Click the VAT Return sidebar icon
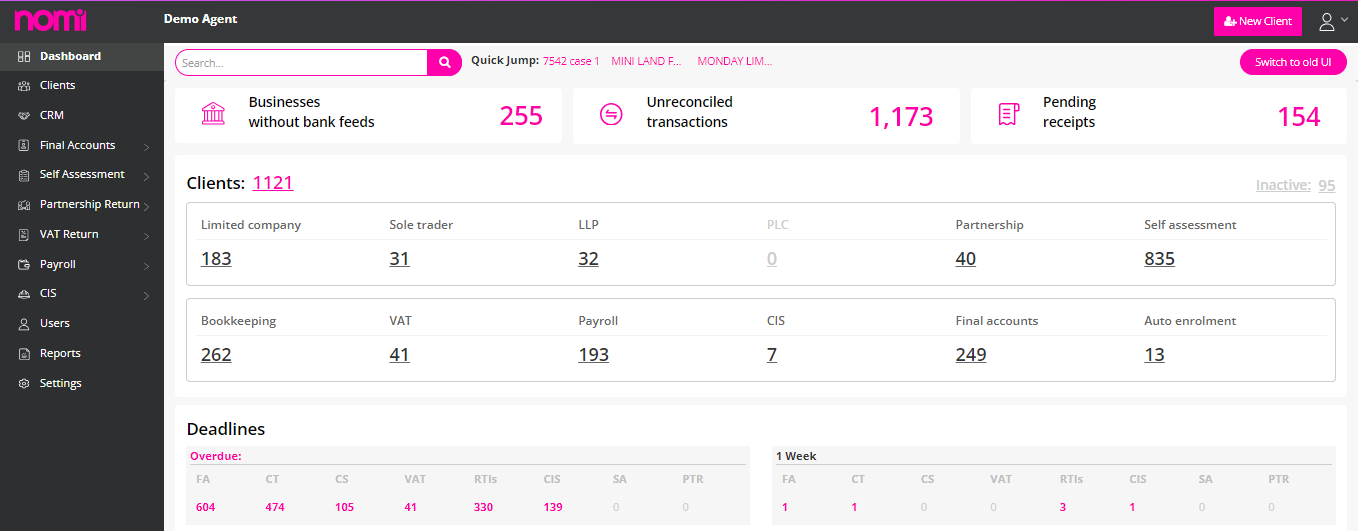This screenshot has height=531, width=1358. 24,235
